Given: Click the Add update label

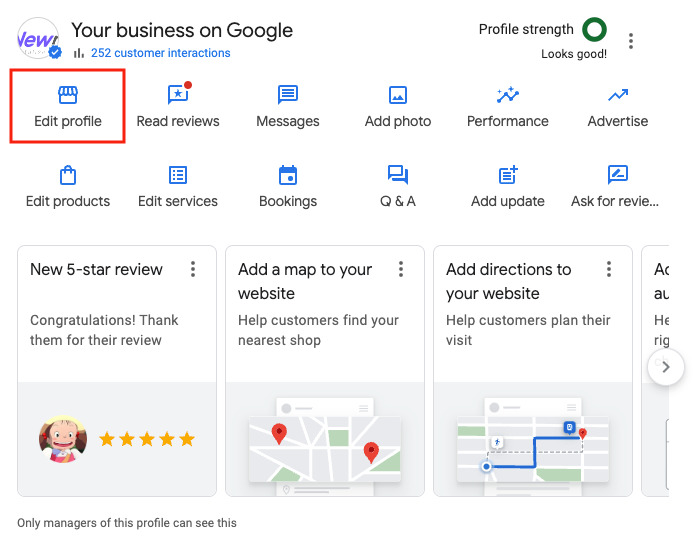Looking at the screenshot, I should [508, 202].
